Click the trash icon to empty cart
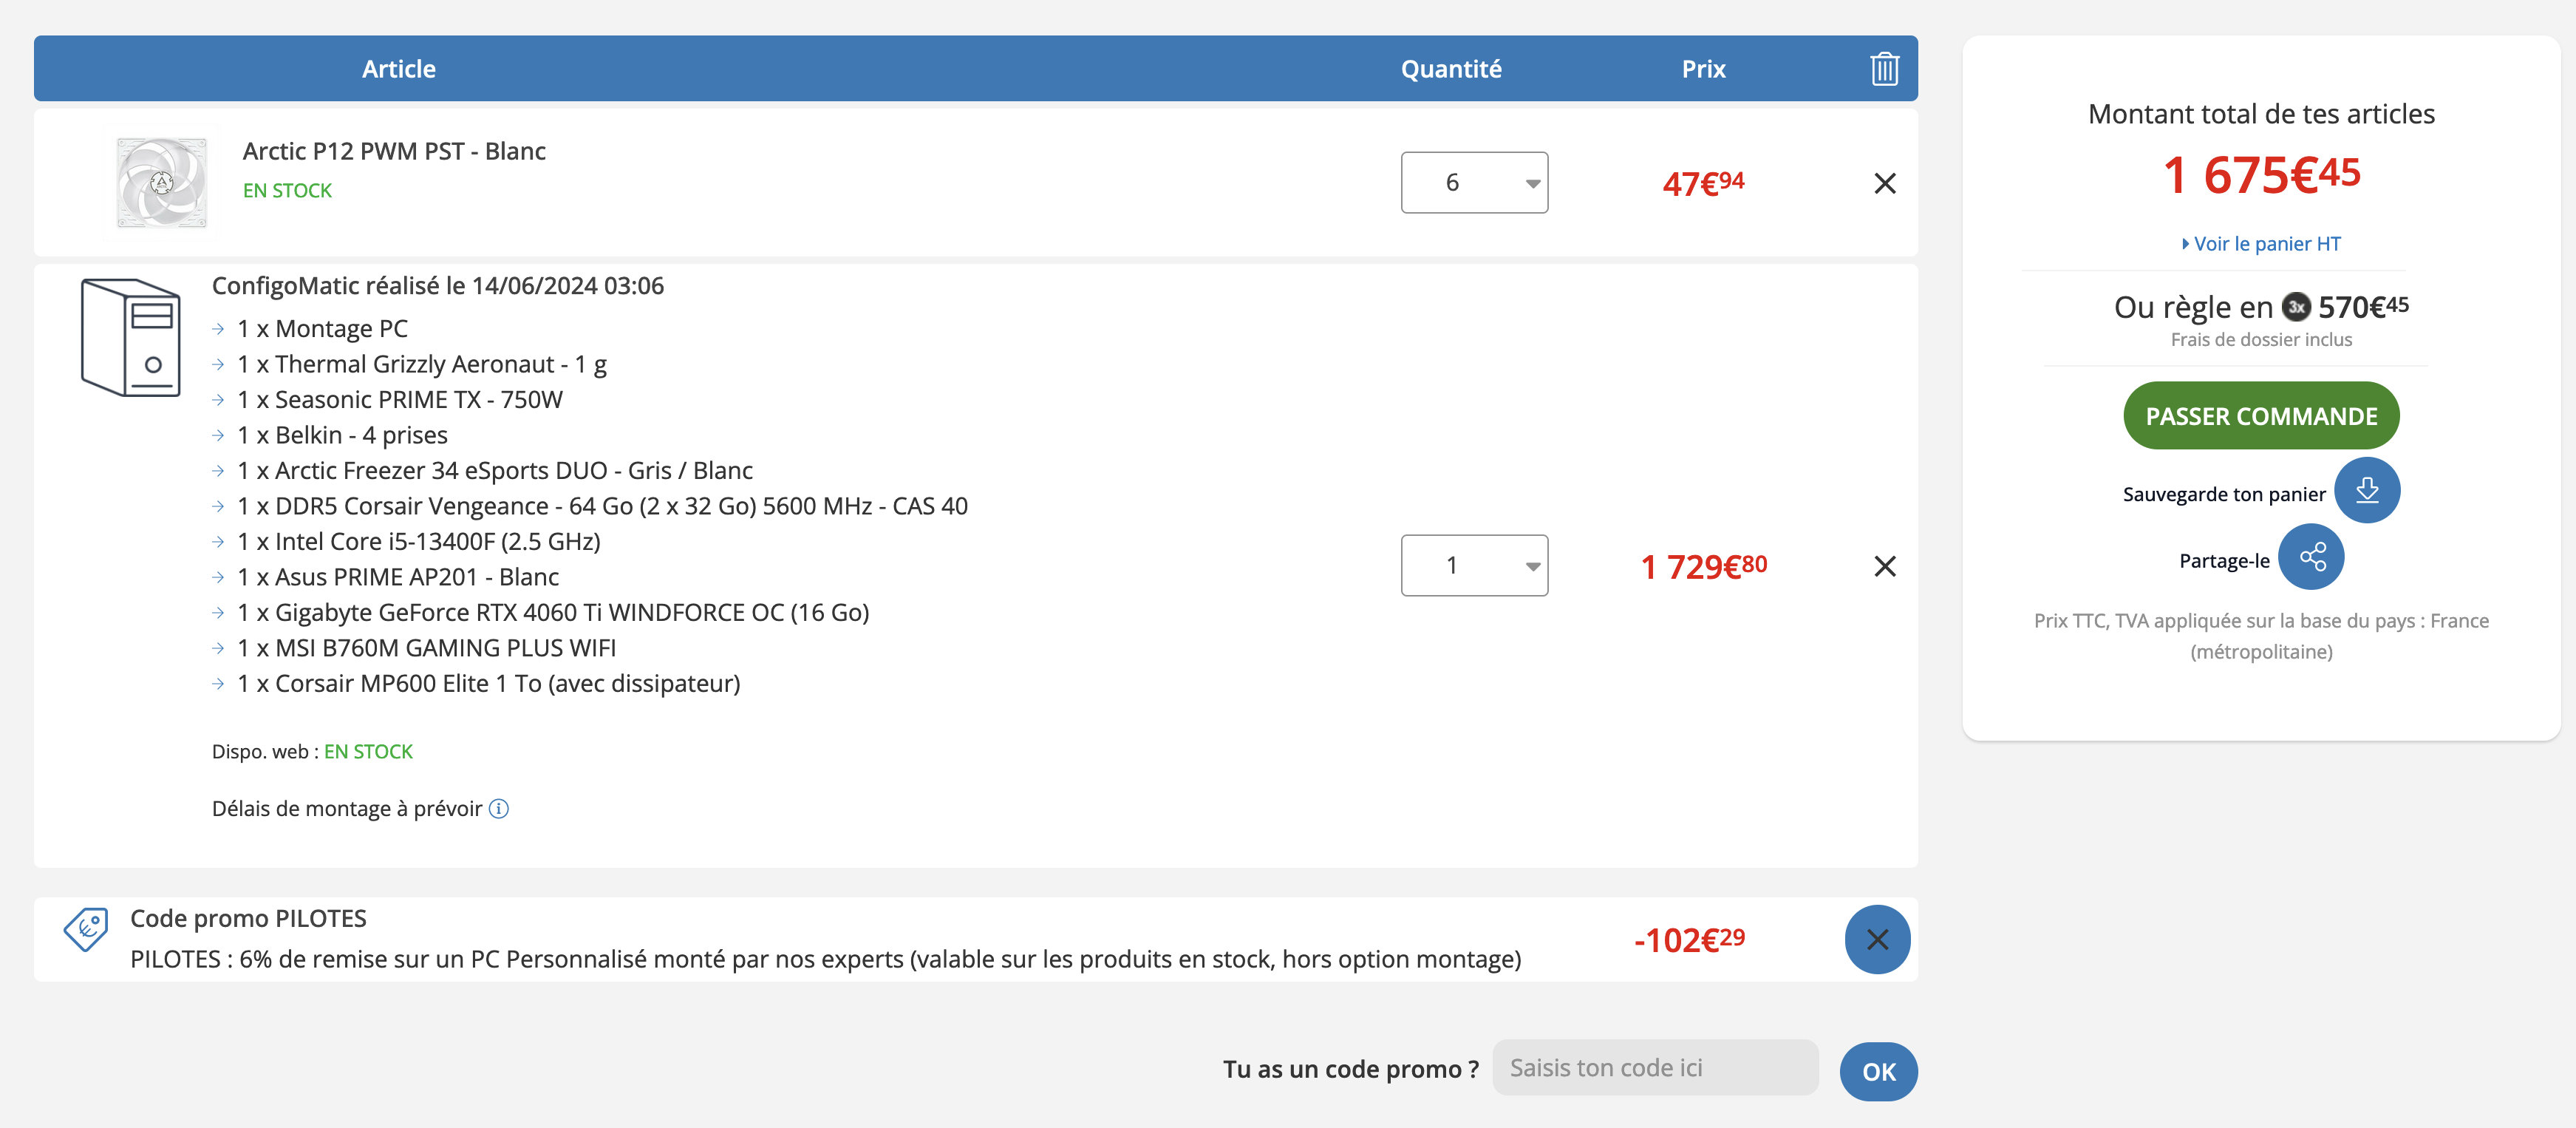 [x=1884, y=69]
